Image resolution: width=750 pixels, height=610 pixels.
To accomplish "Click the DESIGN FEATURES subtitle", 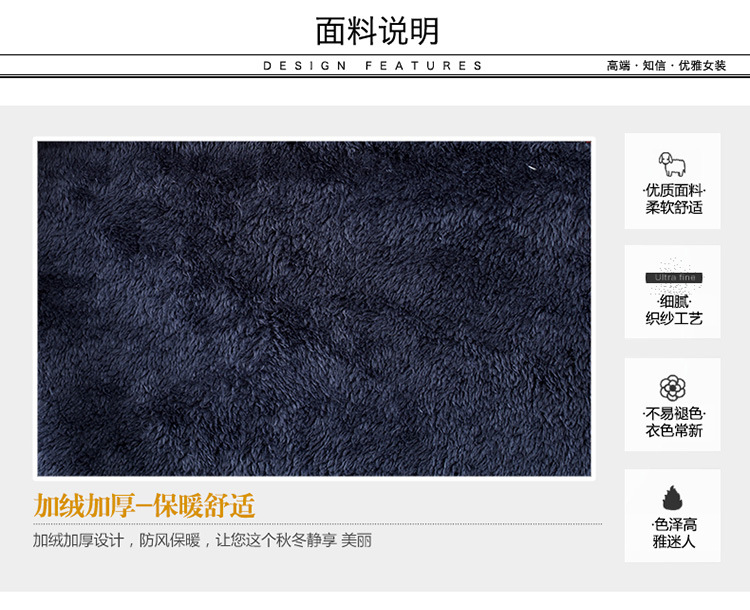I will (373, 66).
